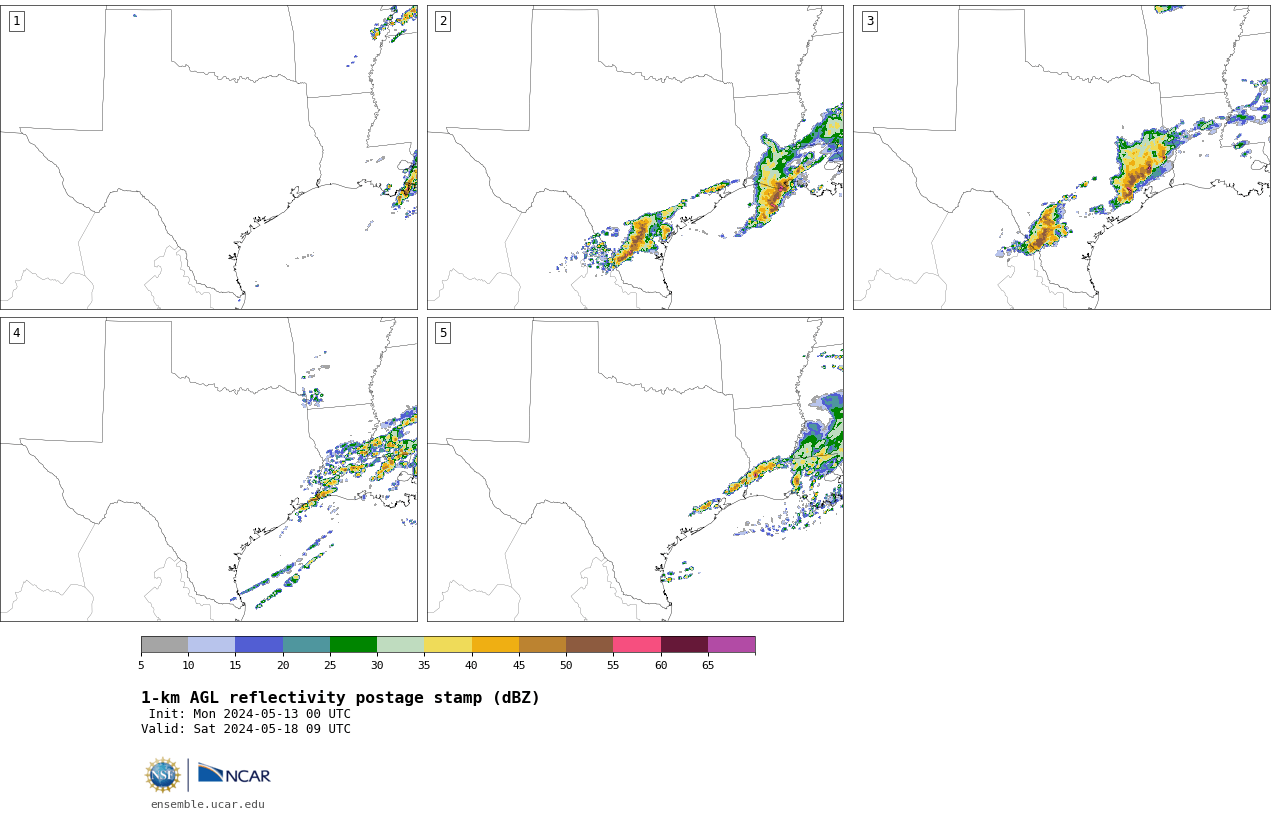
Task: Click the colorbar tick label 30
Action: point(377,665)
